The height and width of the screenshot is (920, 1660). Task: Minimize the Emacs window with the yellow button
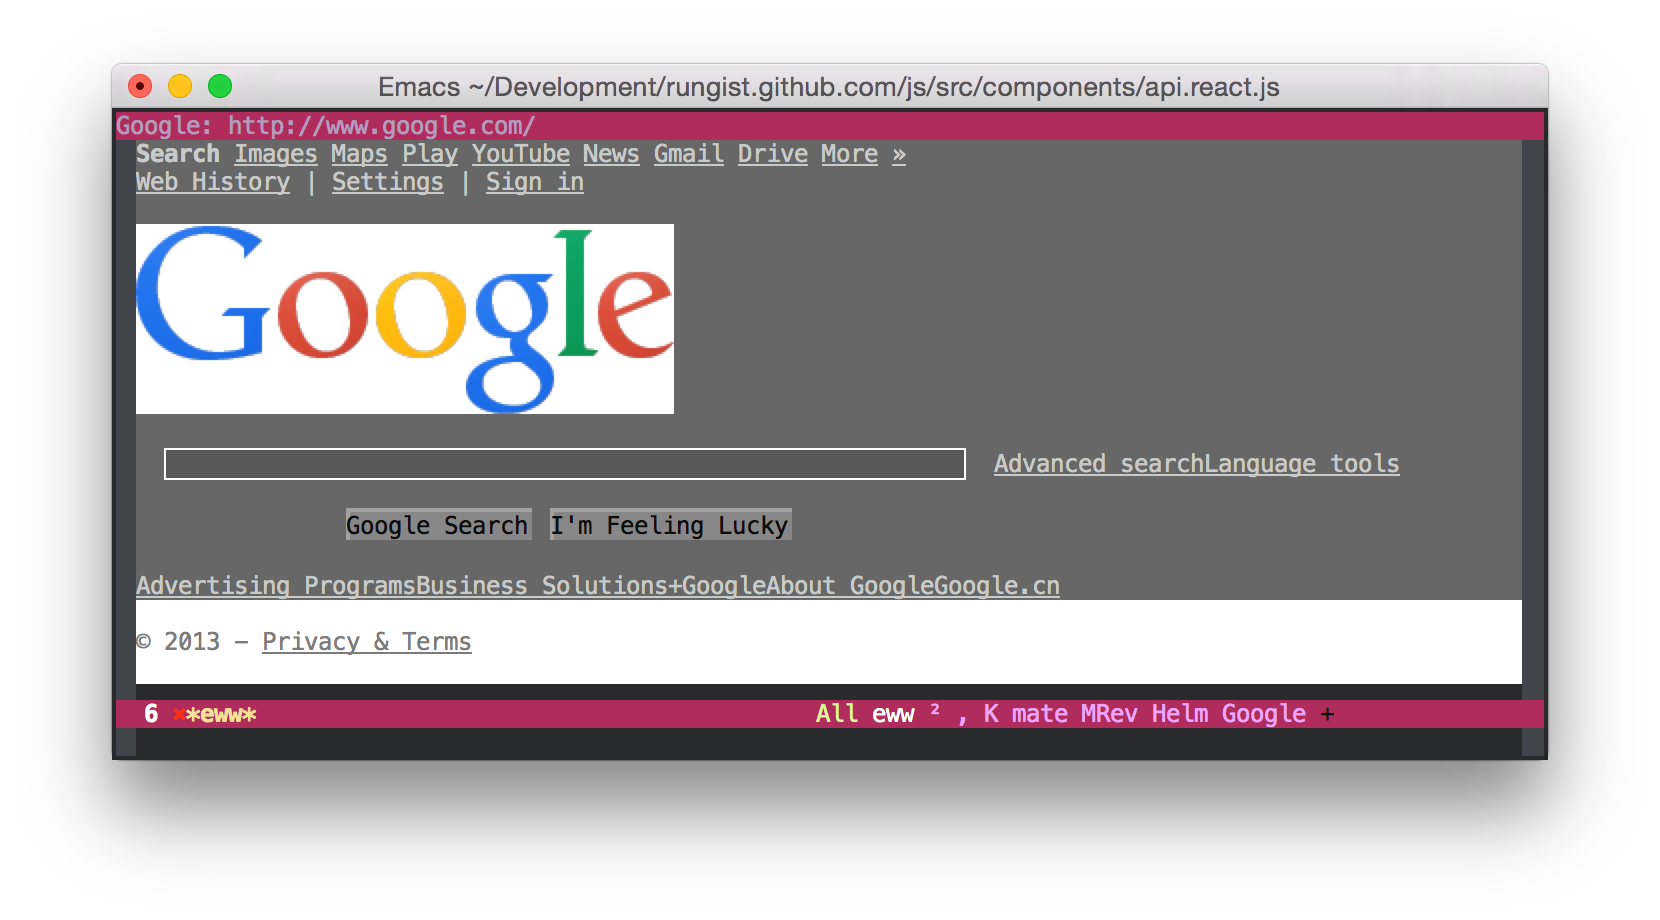coord(180,87)
